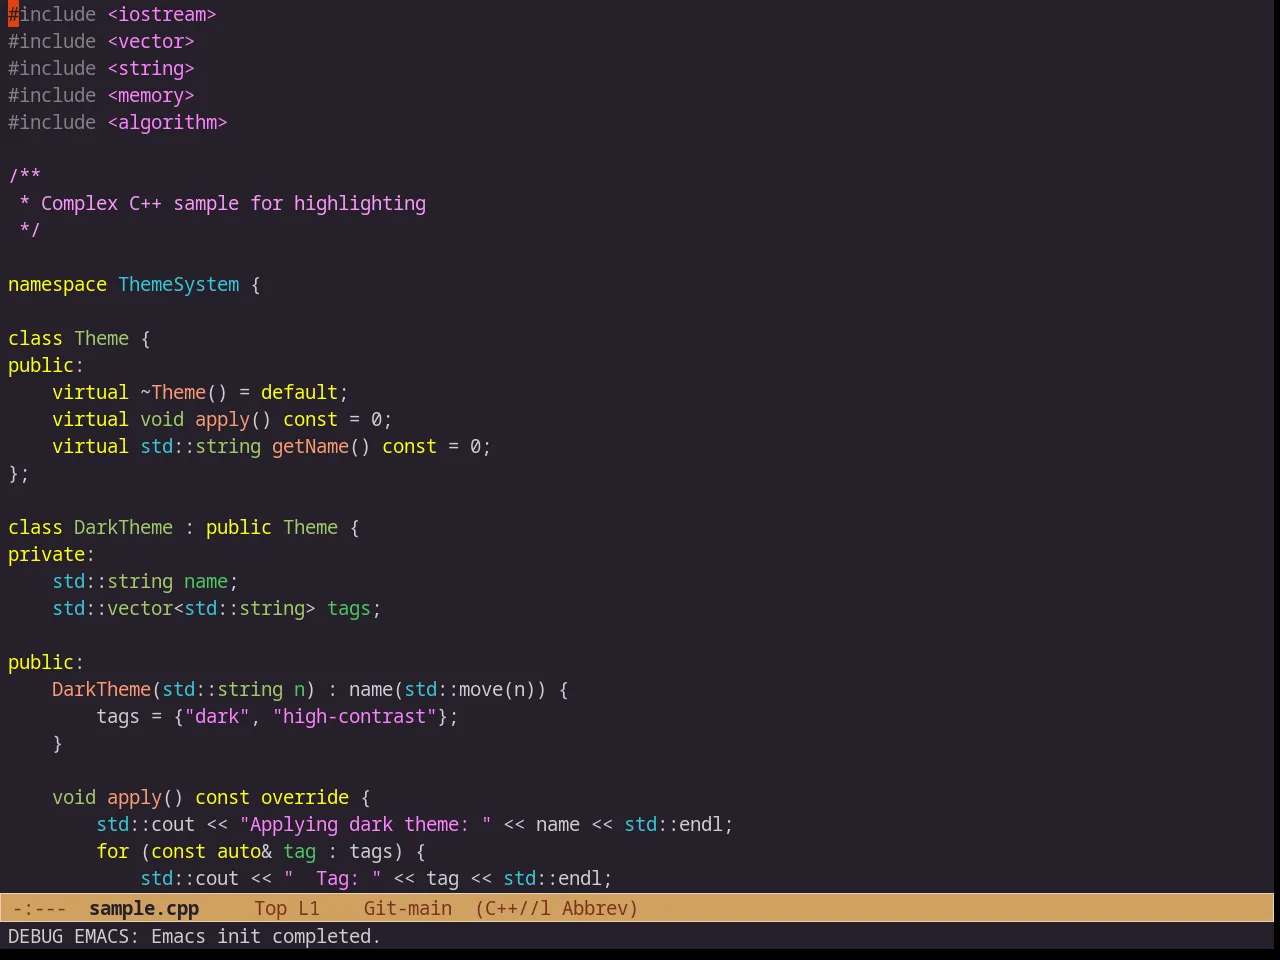Click the override keyword

[305, 797]
